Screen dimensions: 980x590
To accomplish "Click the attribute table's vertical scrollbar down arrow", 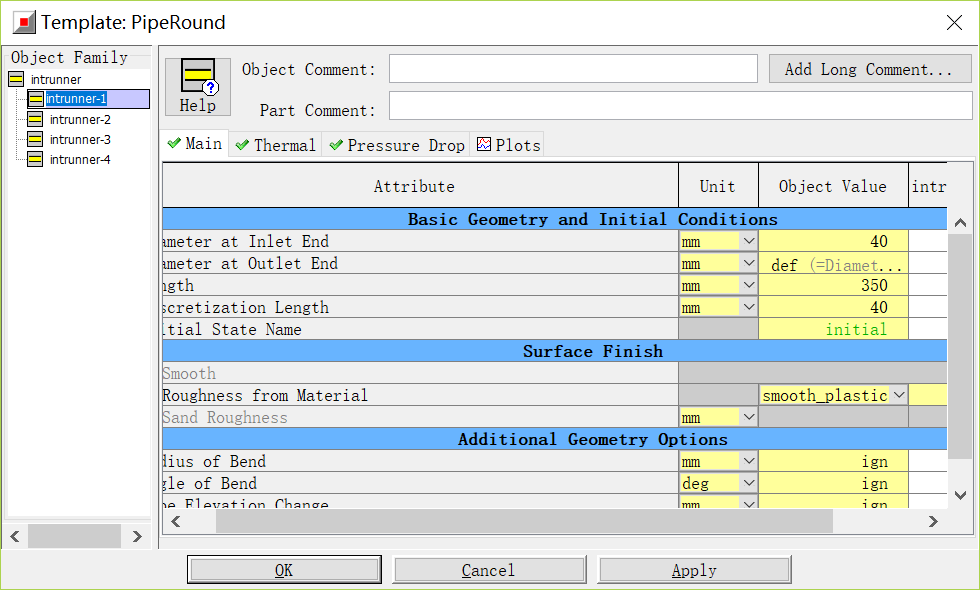I will click(960, 495).
